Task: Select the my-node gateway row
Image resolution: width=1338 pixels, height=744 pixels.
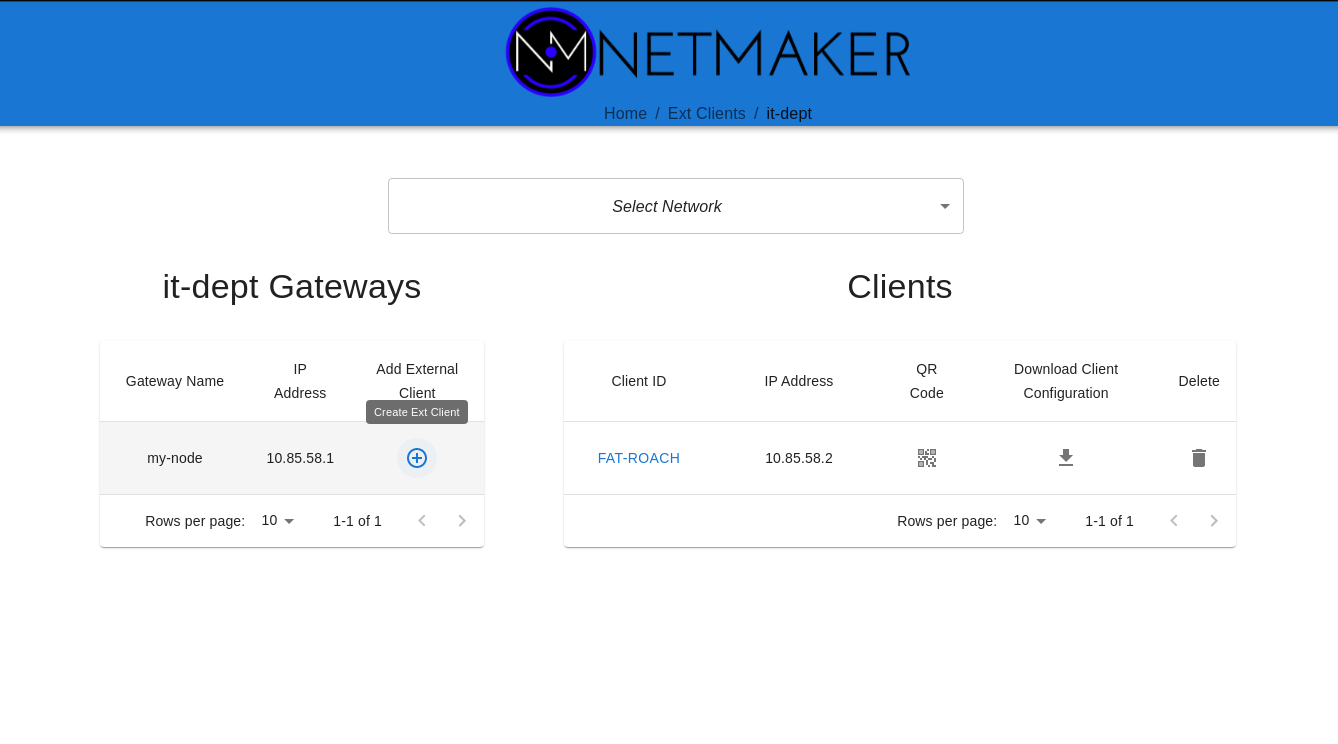Action: [175, 458]
